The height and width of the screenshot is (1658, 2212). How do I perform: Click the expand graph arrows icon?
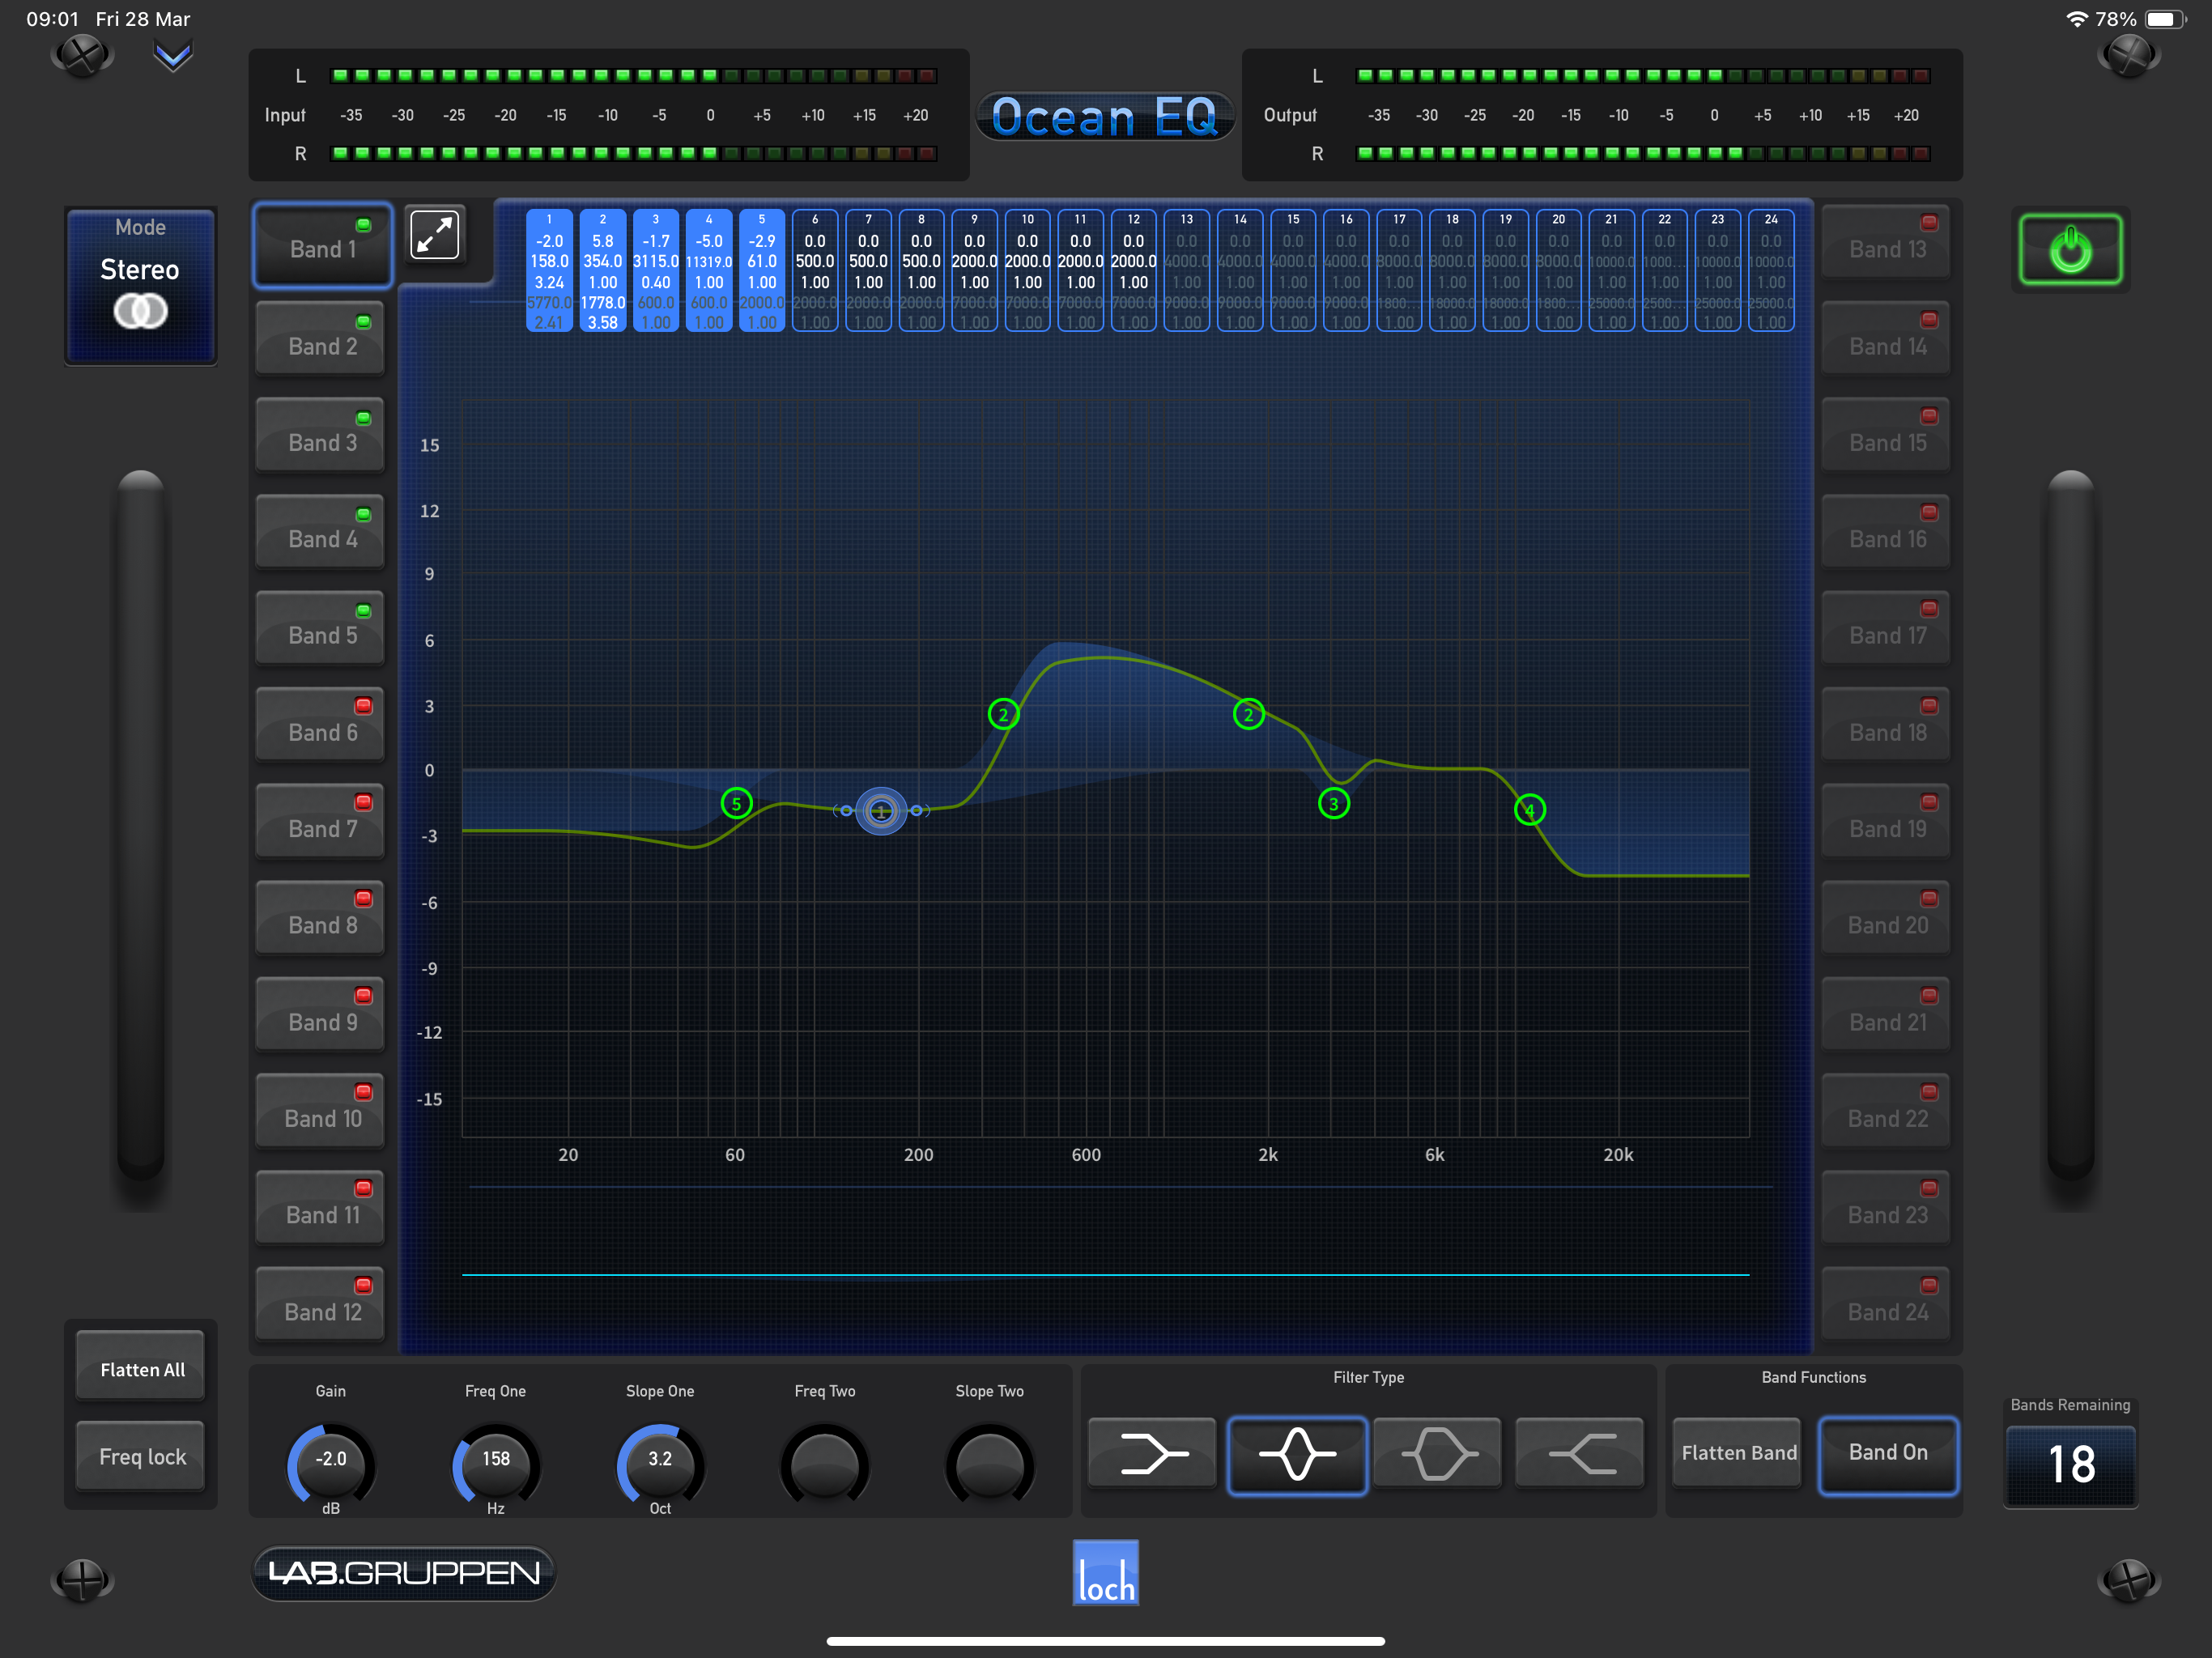[x=435, y=234]
